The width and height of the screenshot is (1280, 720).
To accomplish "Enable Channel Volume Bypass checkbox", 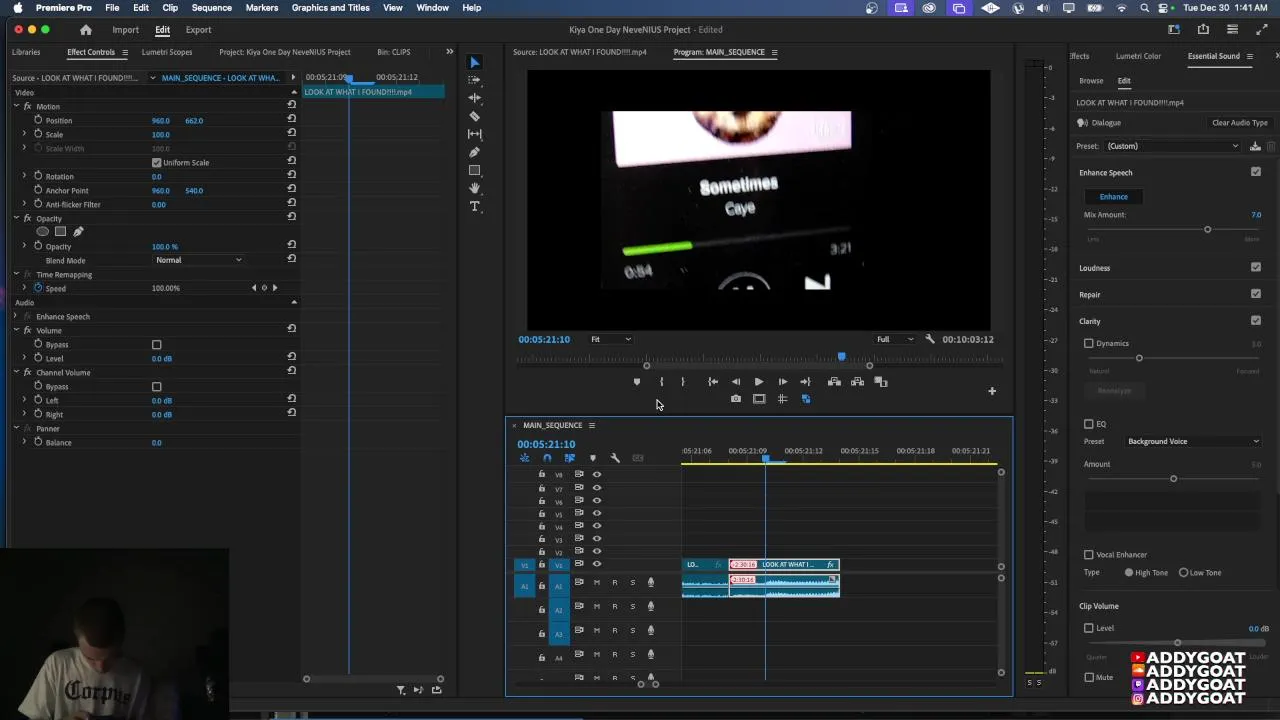I will click(156, 386).
